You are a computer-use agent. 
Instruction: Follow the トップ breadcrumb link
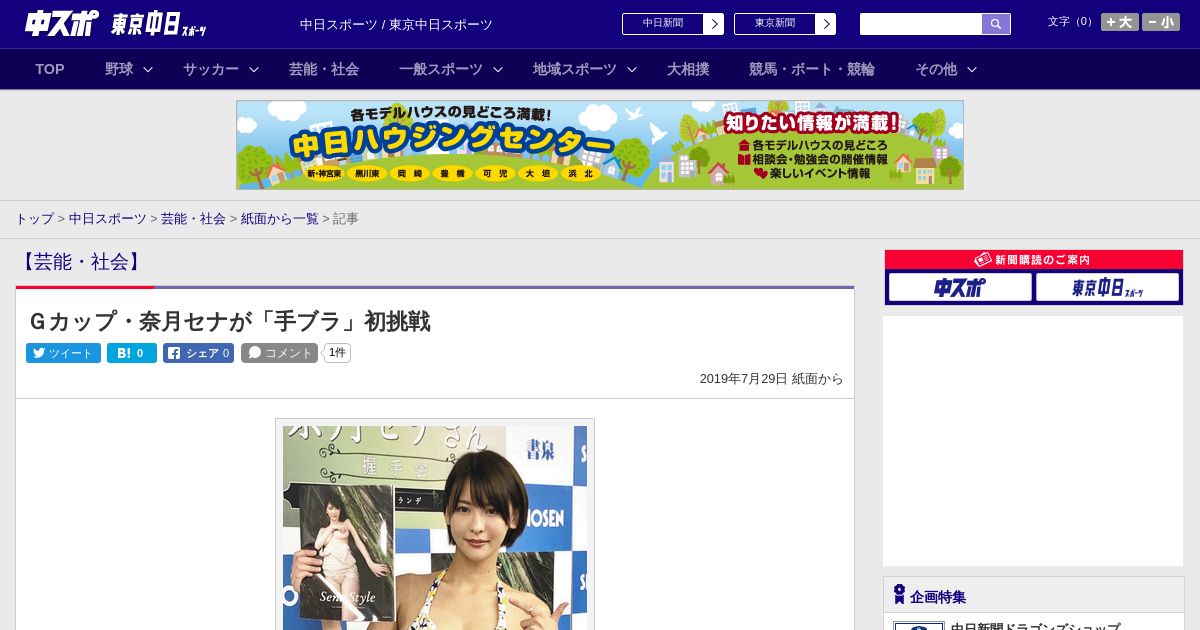point(34,219)
